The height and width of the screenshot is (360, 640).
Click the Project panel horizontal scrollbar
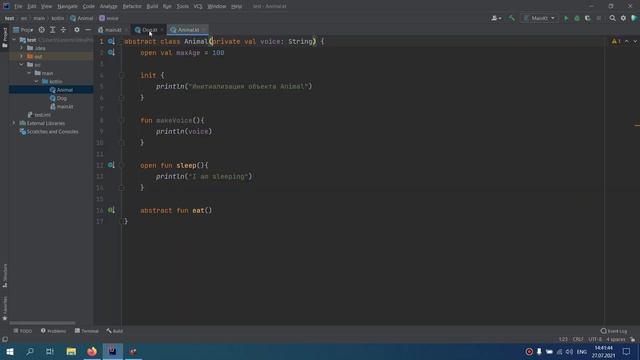pyautogui.click(x=42, y=323)
